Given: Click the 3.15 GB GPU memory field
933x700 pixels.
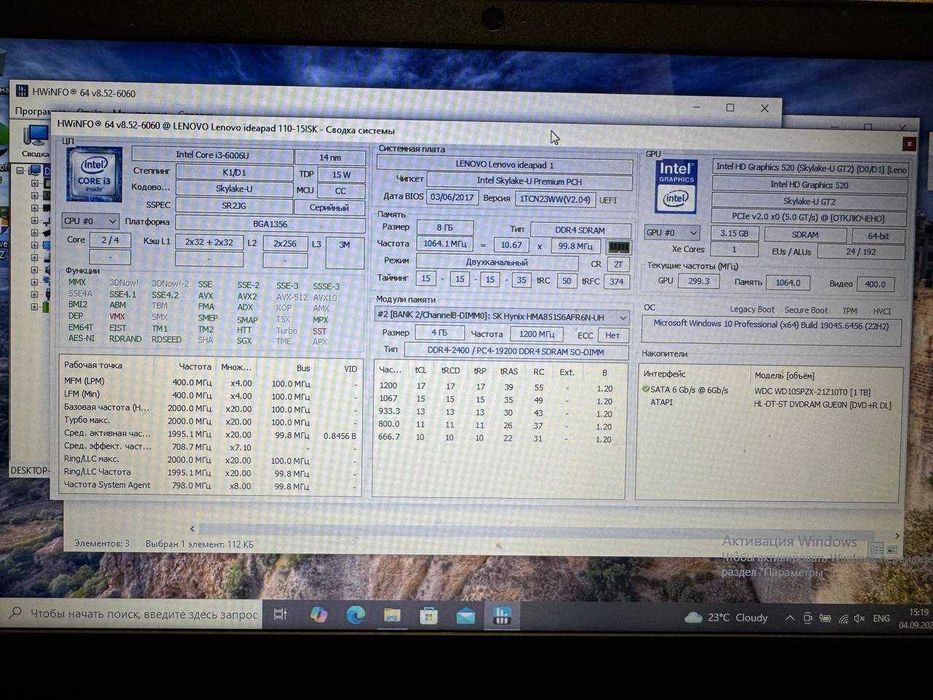Looking at the screenshot, I should point(734,233).
